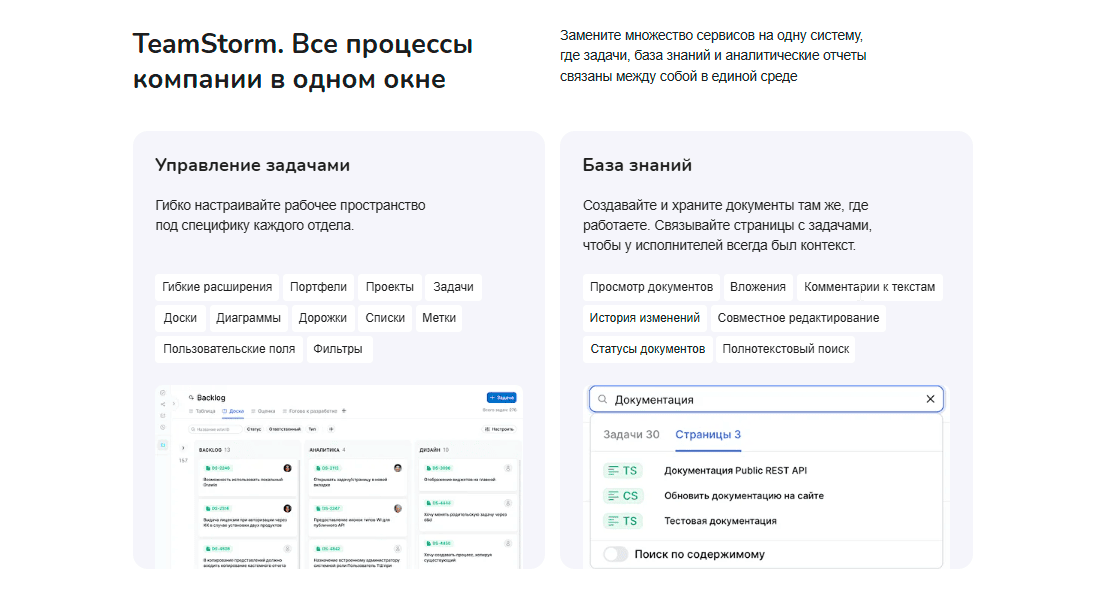
Task: Click the Вложения tag
Action: point(758,287)
